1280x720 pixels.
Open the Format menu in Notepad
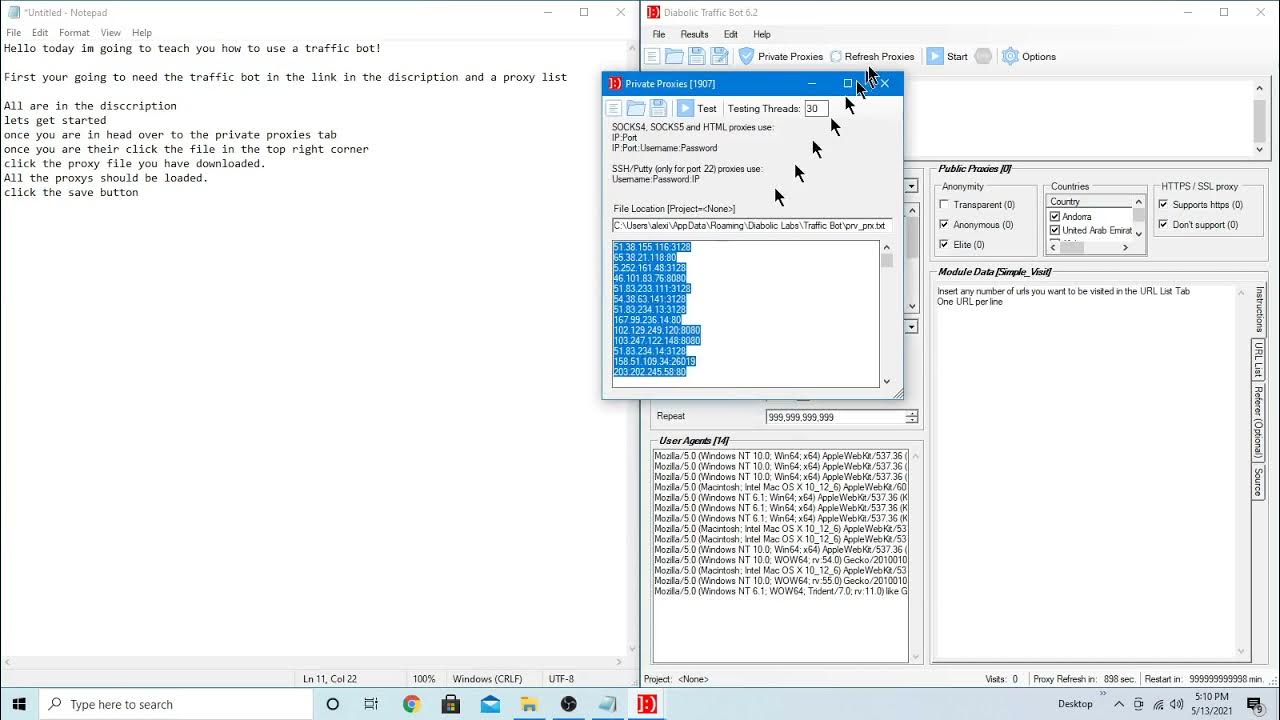coord(74,33)
